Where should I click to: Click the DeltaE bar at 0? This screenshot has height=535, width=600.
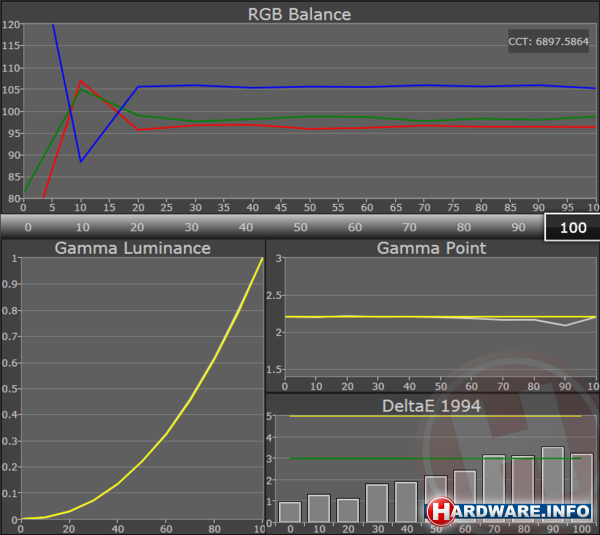click(289, 512)
